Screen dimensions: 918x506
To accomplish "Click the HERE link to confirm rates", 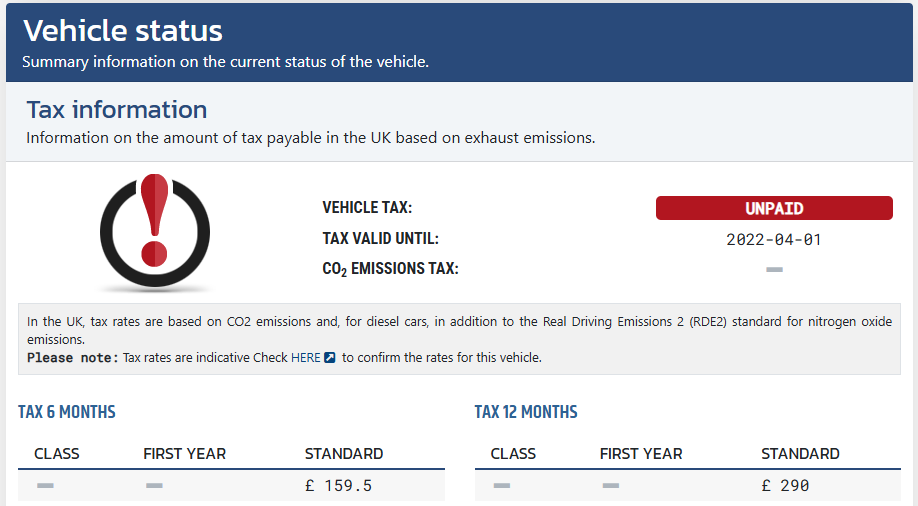I will click(x=306, y=357).
